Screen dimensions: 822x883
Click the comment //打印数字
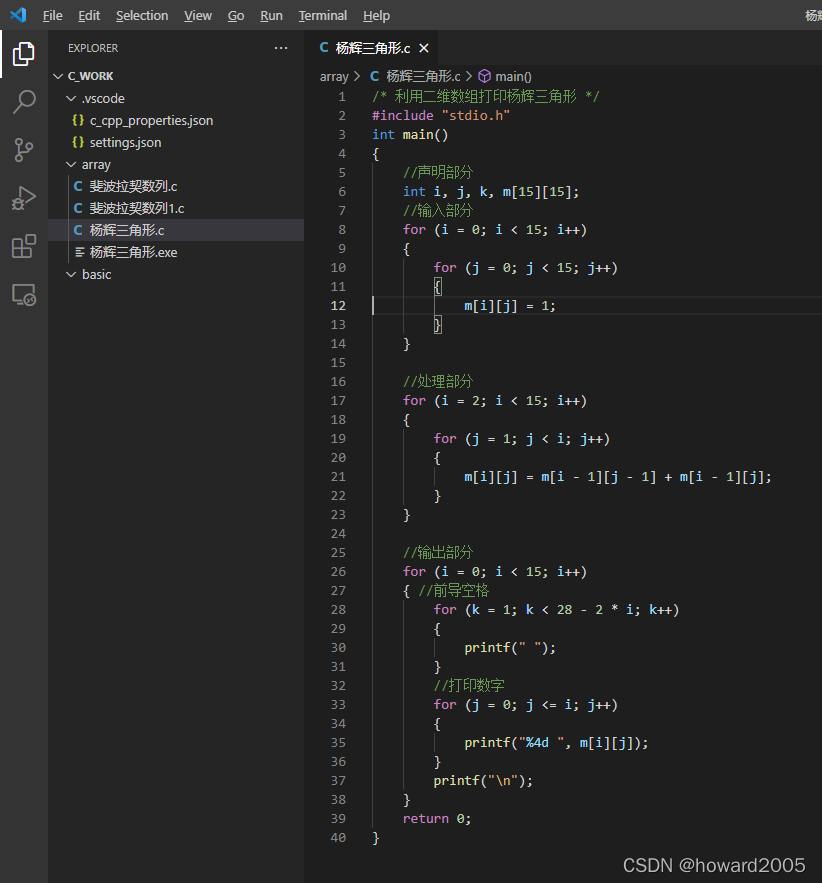[x=469, y=685]
